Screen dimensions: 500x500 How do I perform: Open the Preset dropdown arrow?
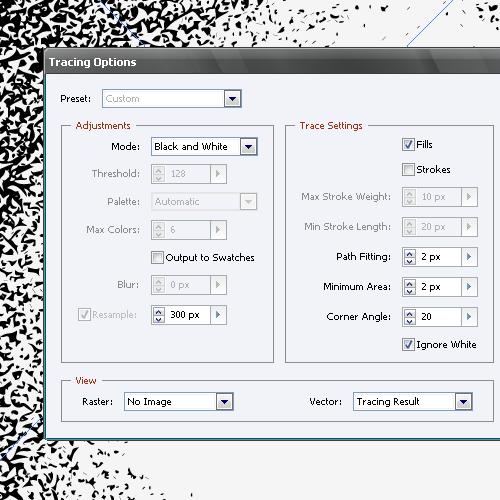[x=232, y=99]
